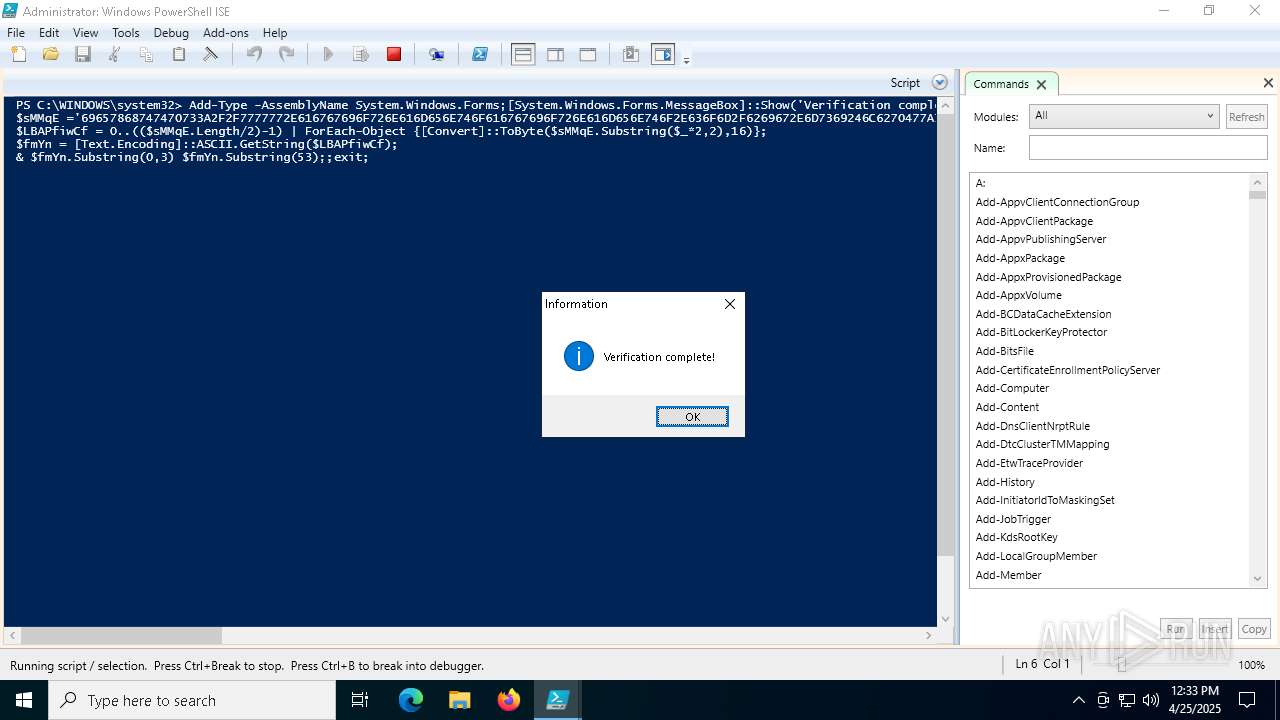Image resolution: width=1280 pixels, height=720 pixels.
Task: Click the Show Command Add-on icon
Action: coord(663,55)
